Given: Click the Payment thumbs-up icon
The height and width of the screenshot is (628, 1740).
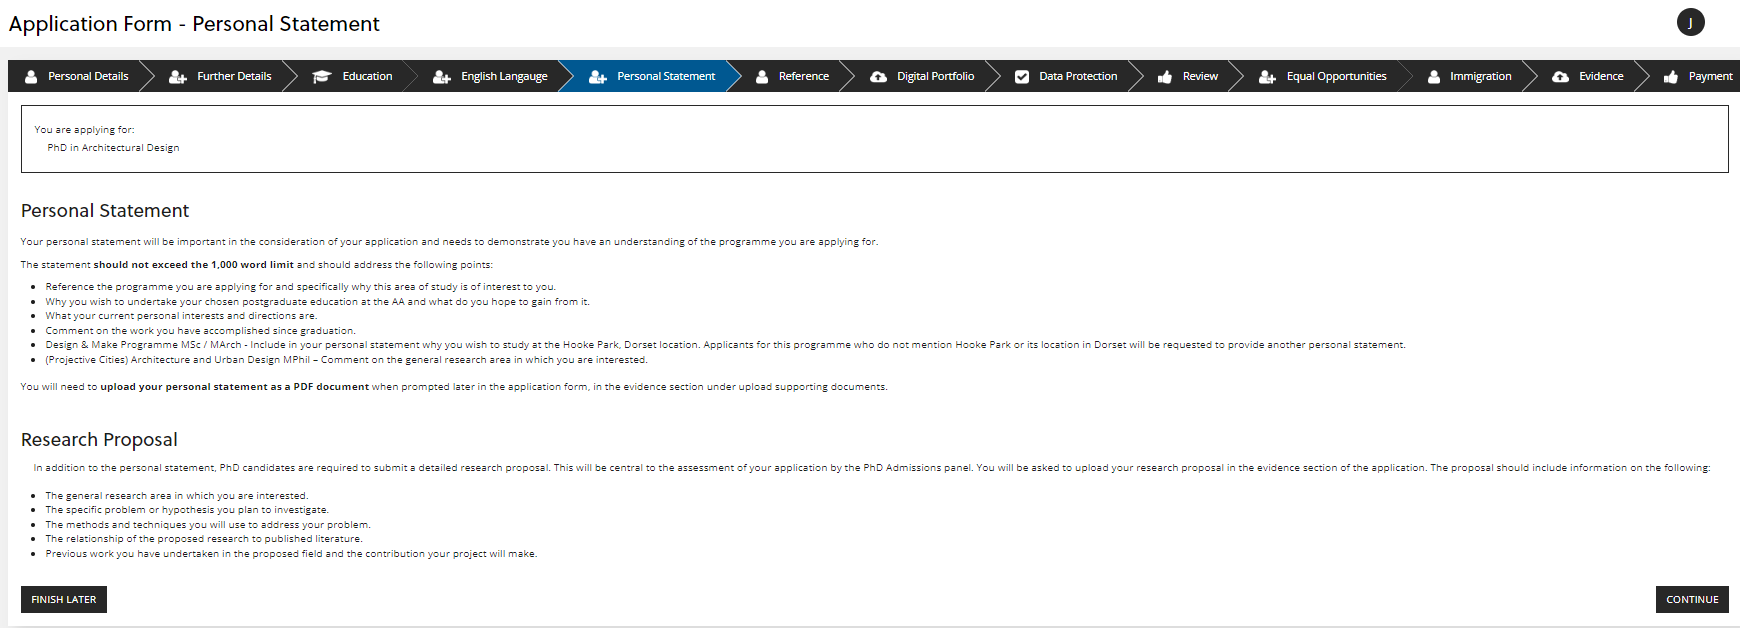Looking at the screenshot, I should (x=1670, y=77).
